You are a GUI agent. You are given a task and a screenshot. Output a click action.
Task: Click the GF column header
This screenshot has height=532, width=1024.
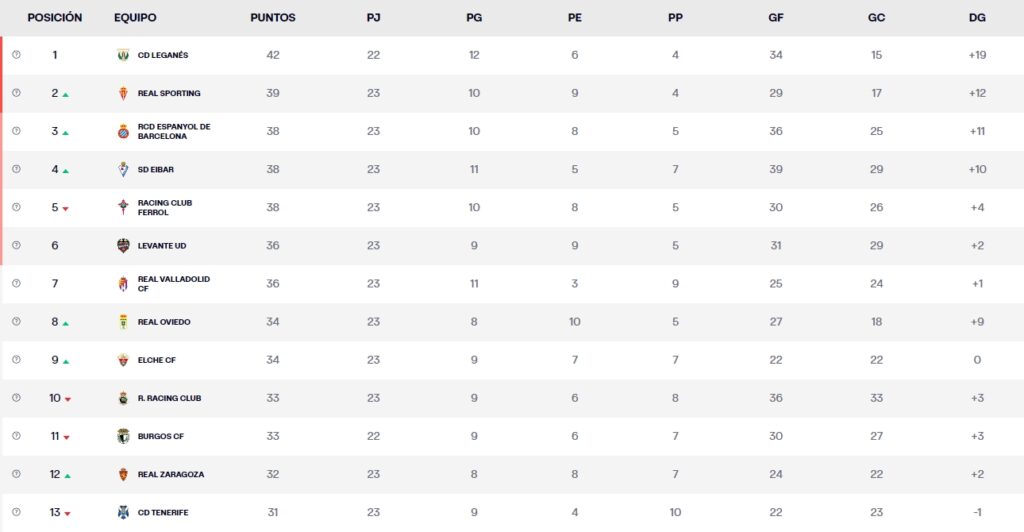(x=776, y=18)
